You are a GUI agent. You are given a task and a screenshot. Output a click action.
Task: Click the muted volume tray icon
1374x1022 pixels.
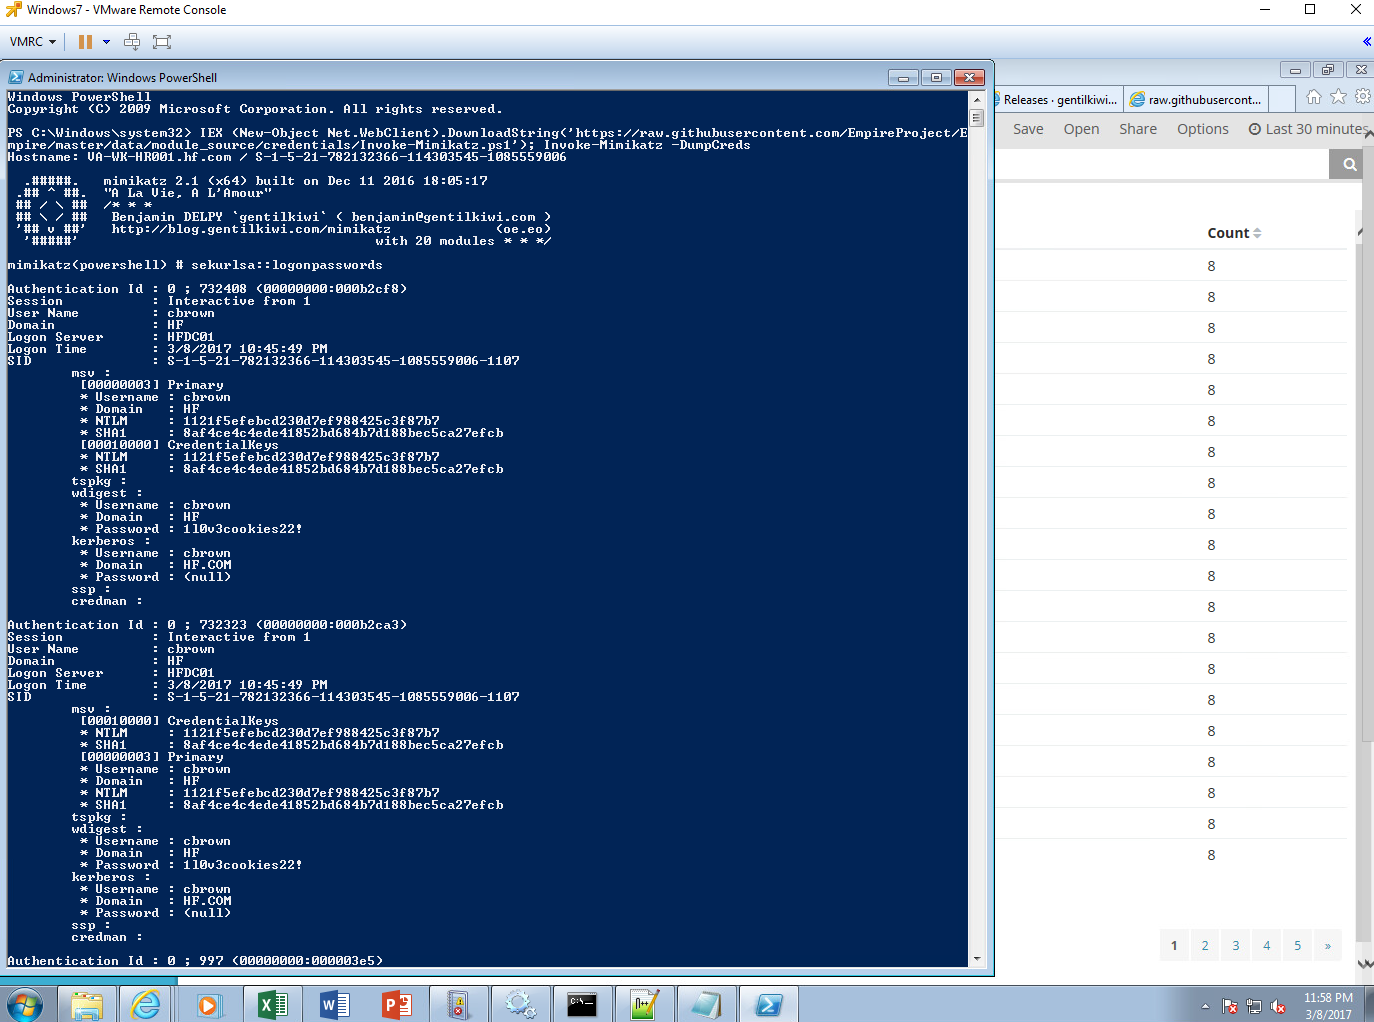(x=1278, y=1007)
